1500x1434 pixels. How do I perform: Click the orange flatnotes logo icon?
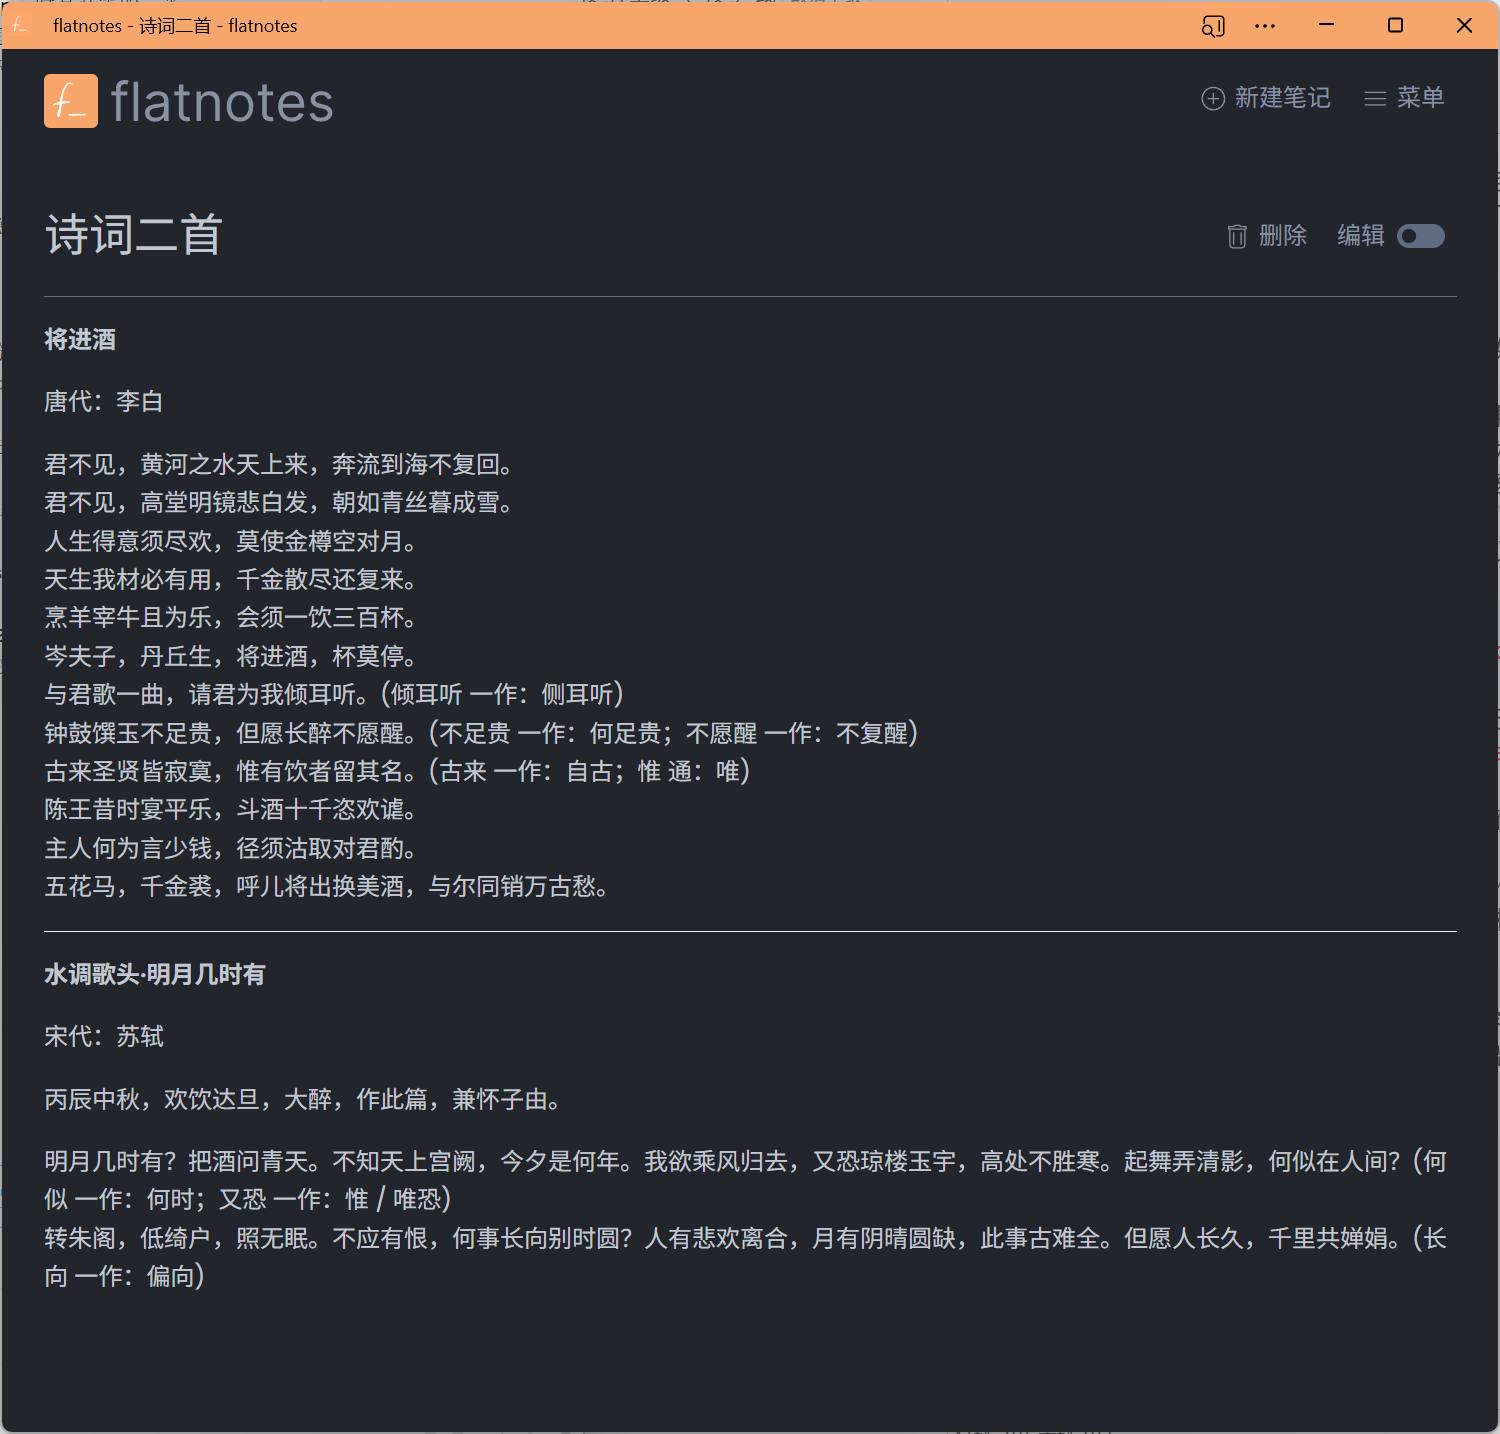pyautogui.click(x=71, y=101)
